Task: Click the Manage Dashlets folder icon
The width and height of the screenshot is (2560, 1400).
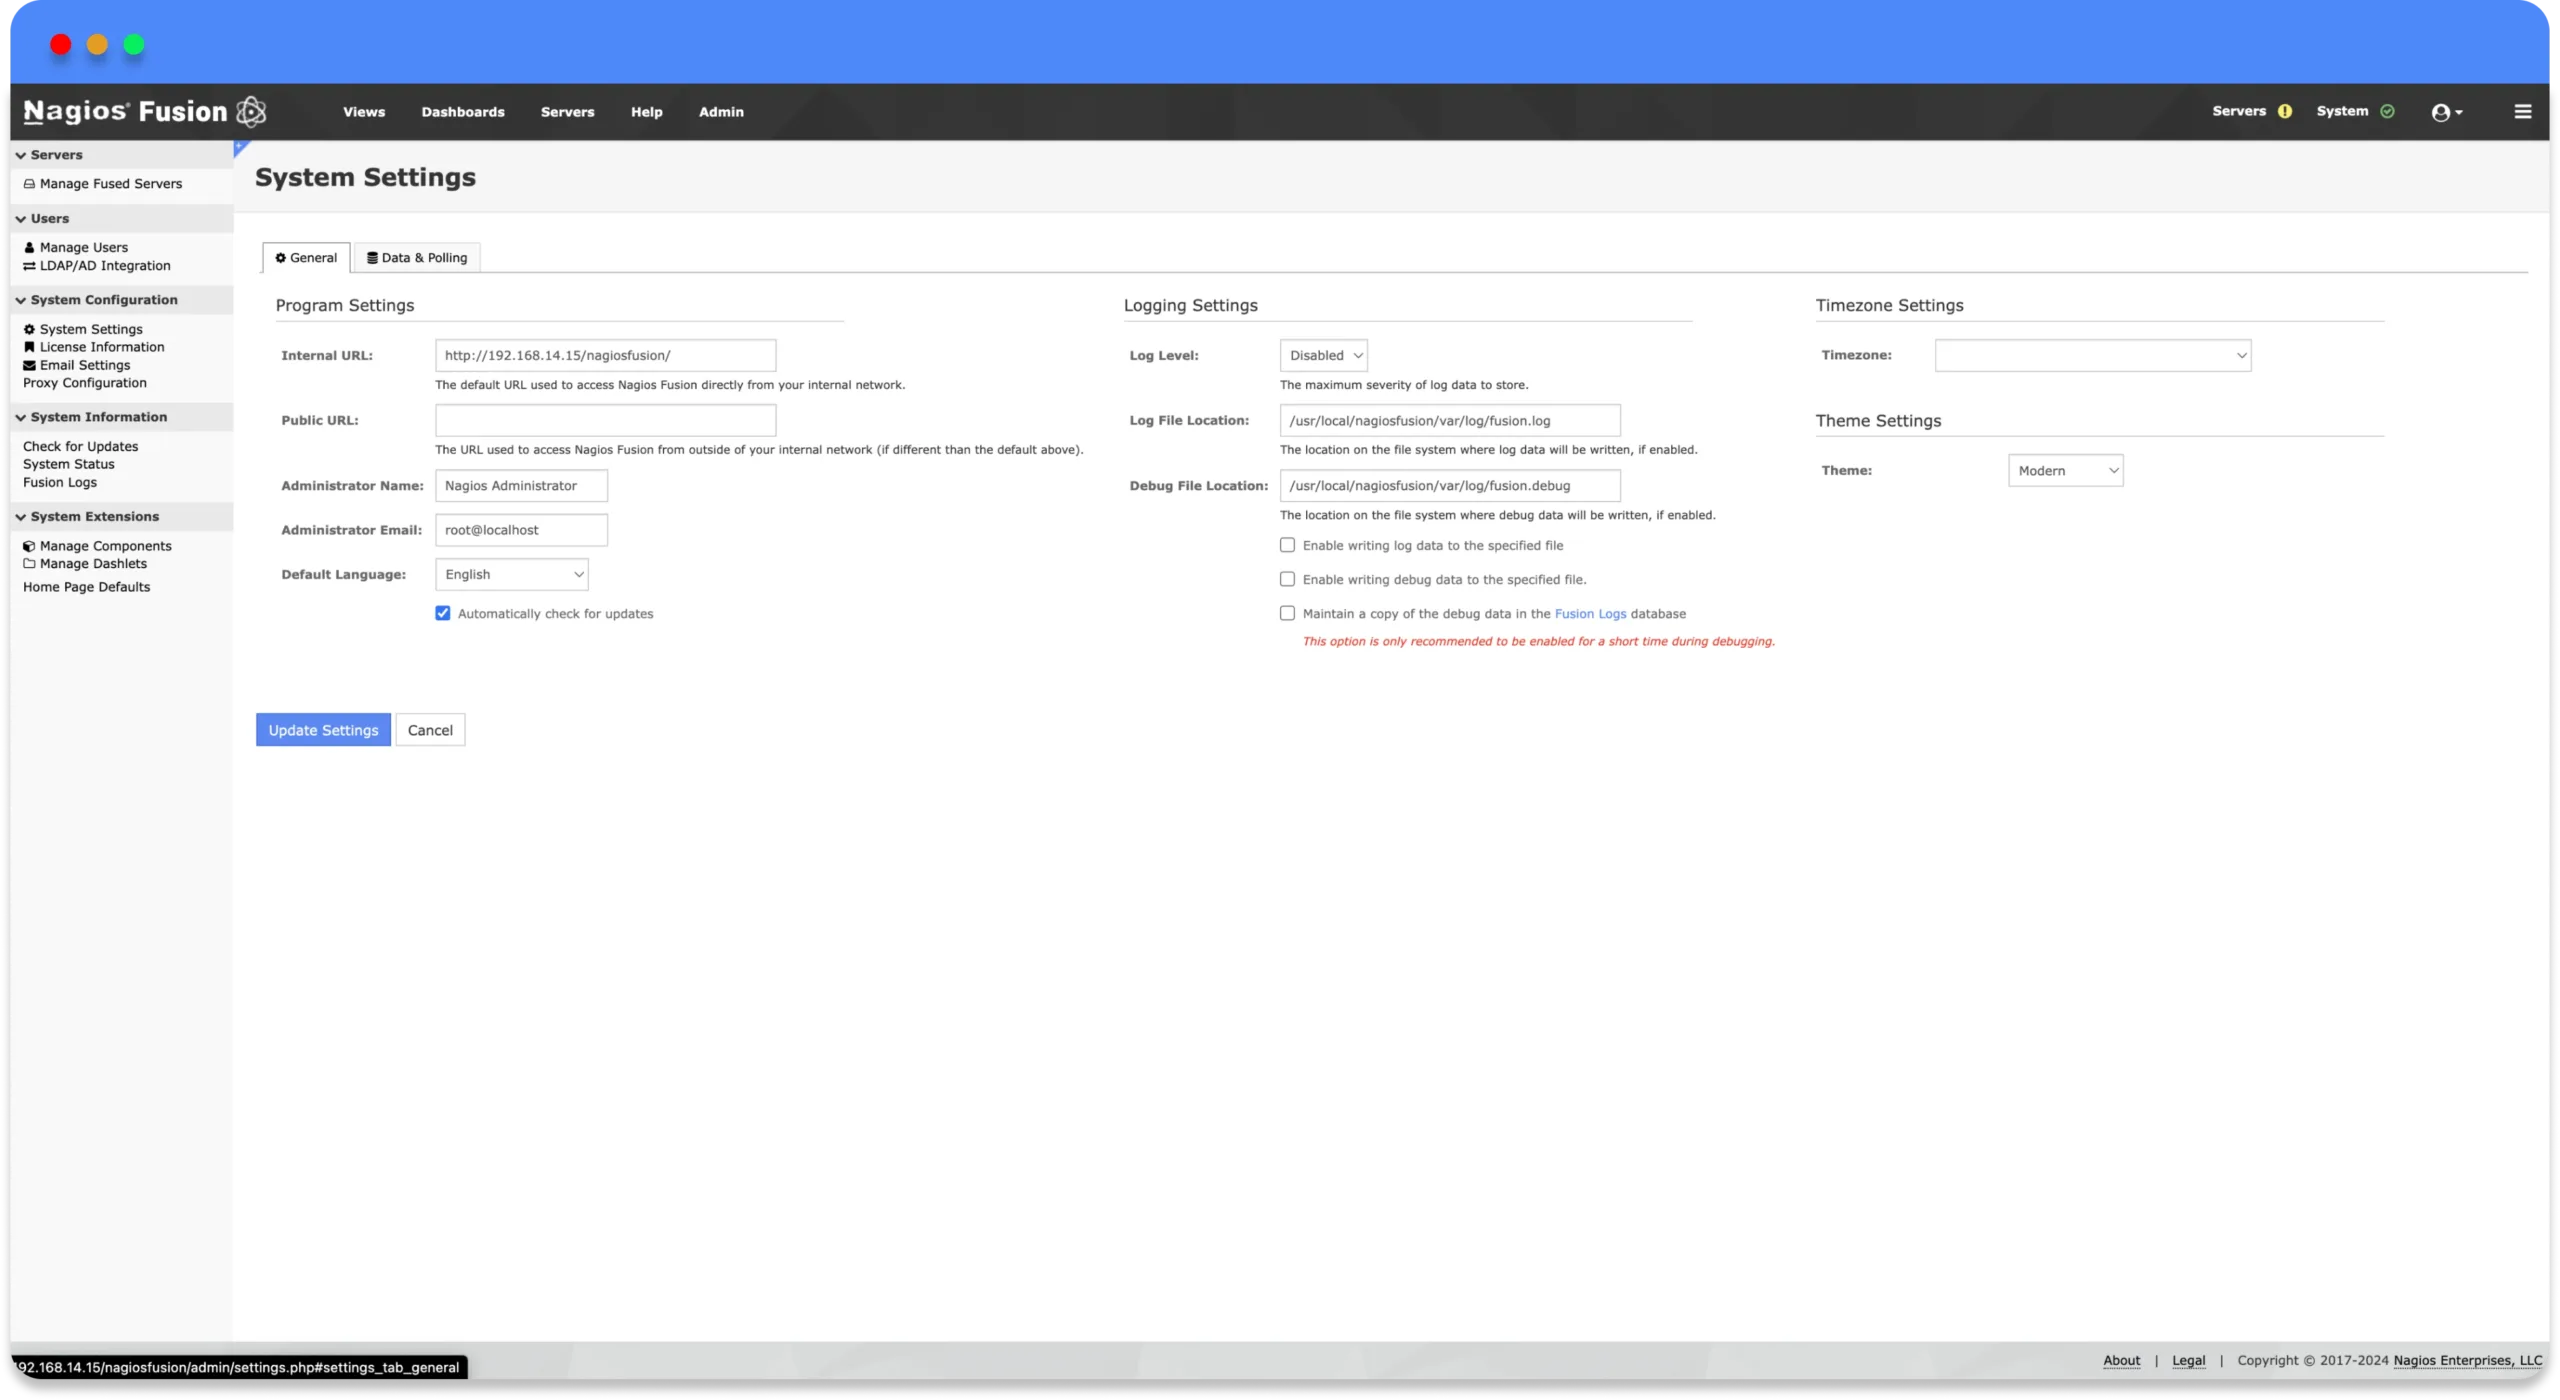Action: click(x=29, y=564)
